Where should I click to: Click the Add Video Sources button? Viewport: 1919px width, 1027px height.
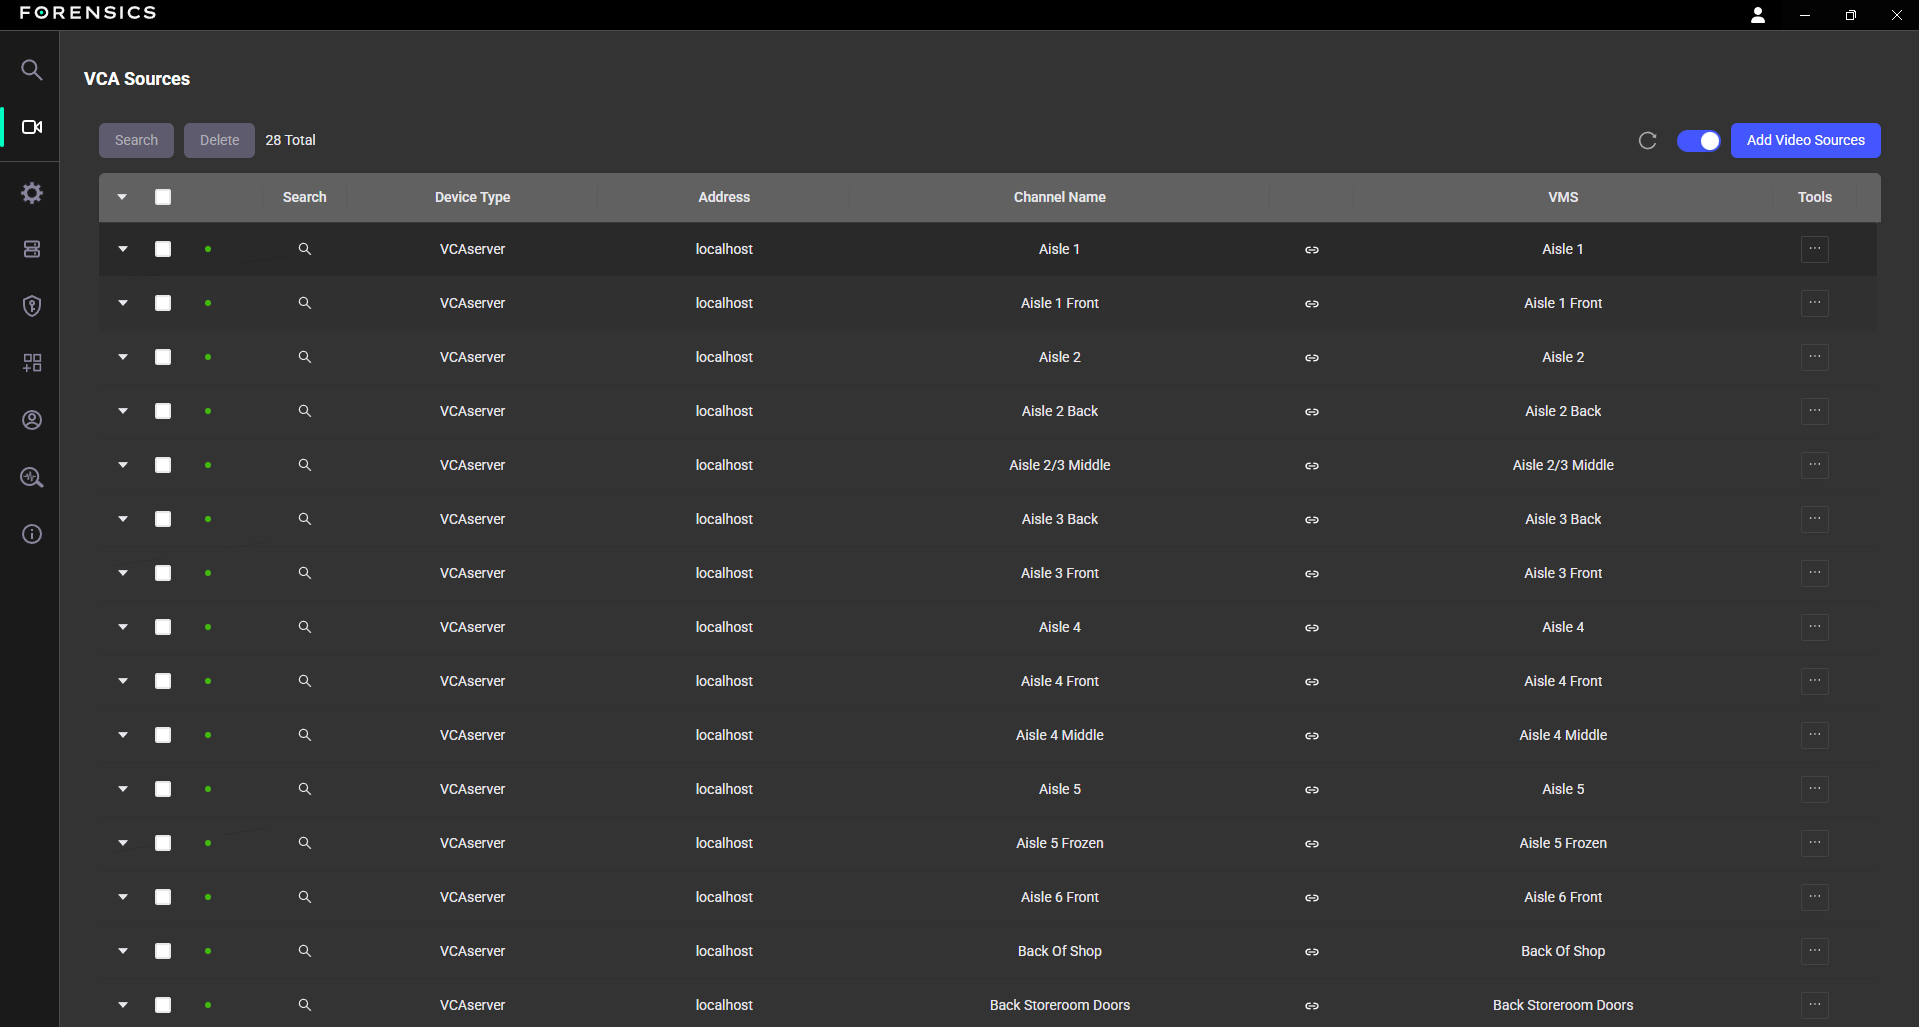1805,141
